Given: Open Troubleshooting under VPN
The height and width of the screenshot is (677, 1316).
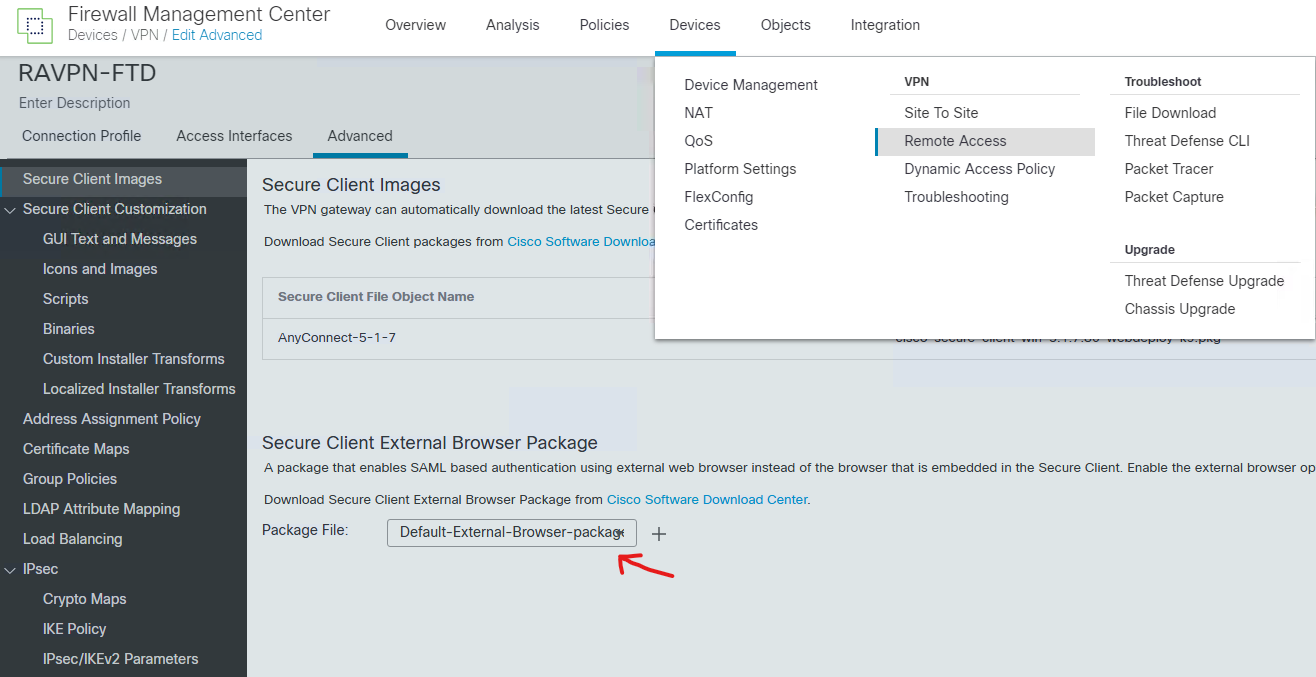Looking at the screenshot, I should (x=956, y=197).
